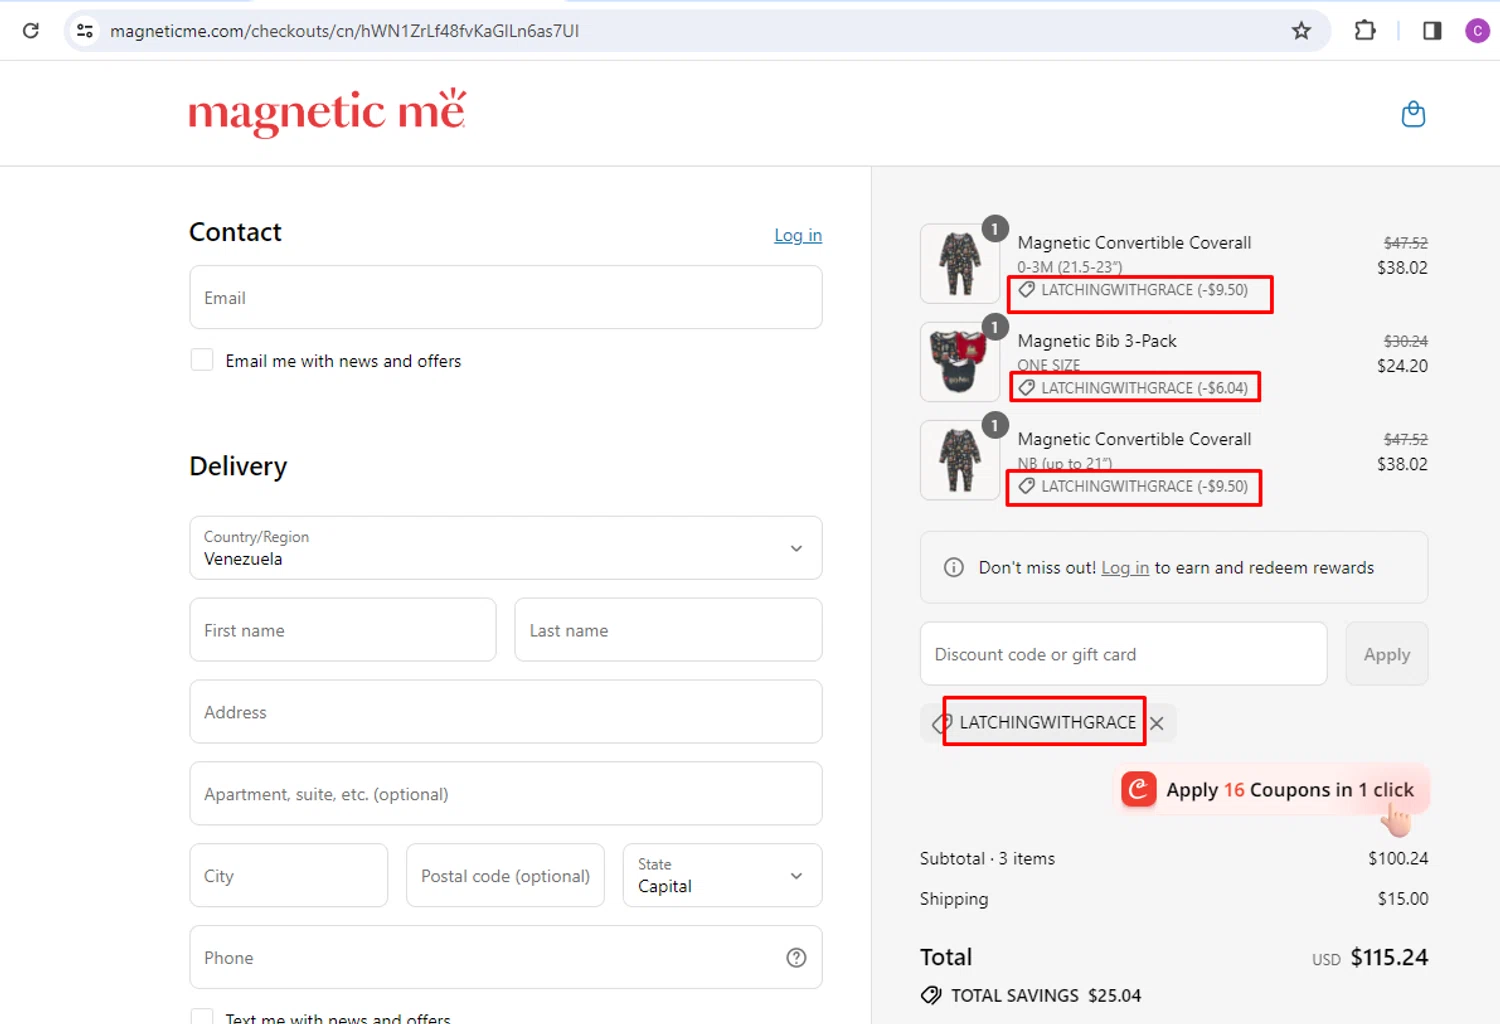This screenshot has height=1024, width=1500.
Task: Open the shopping bag cart icon
Action: (x=1413, y=114)
